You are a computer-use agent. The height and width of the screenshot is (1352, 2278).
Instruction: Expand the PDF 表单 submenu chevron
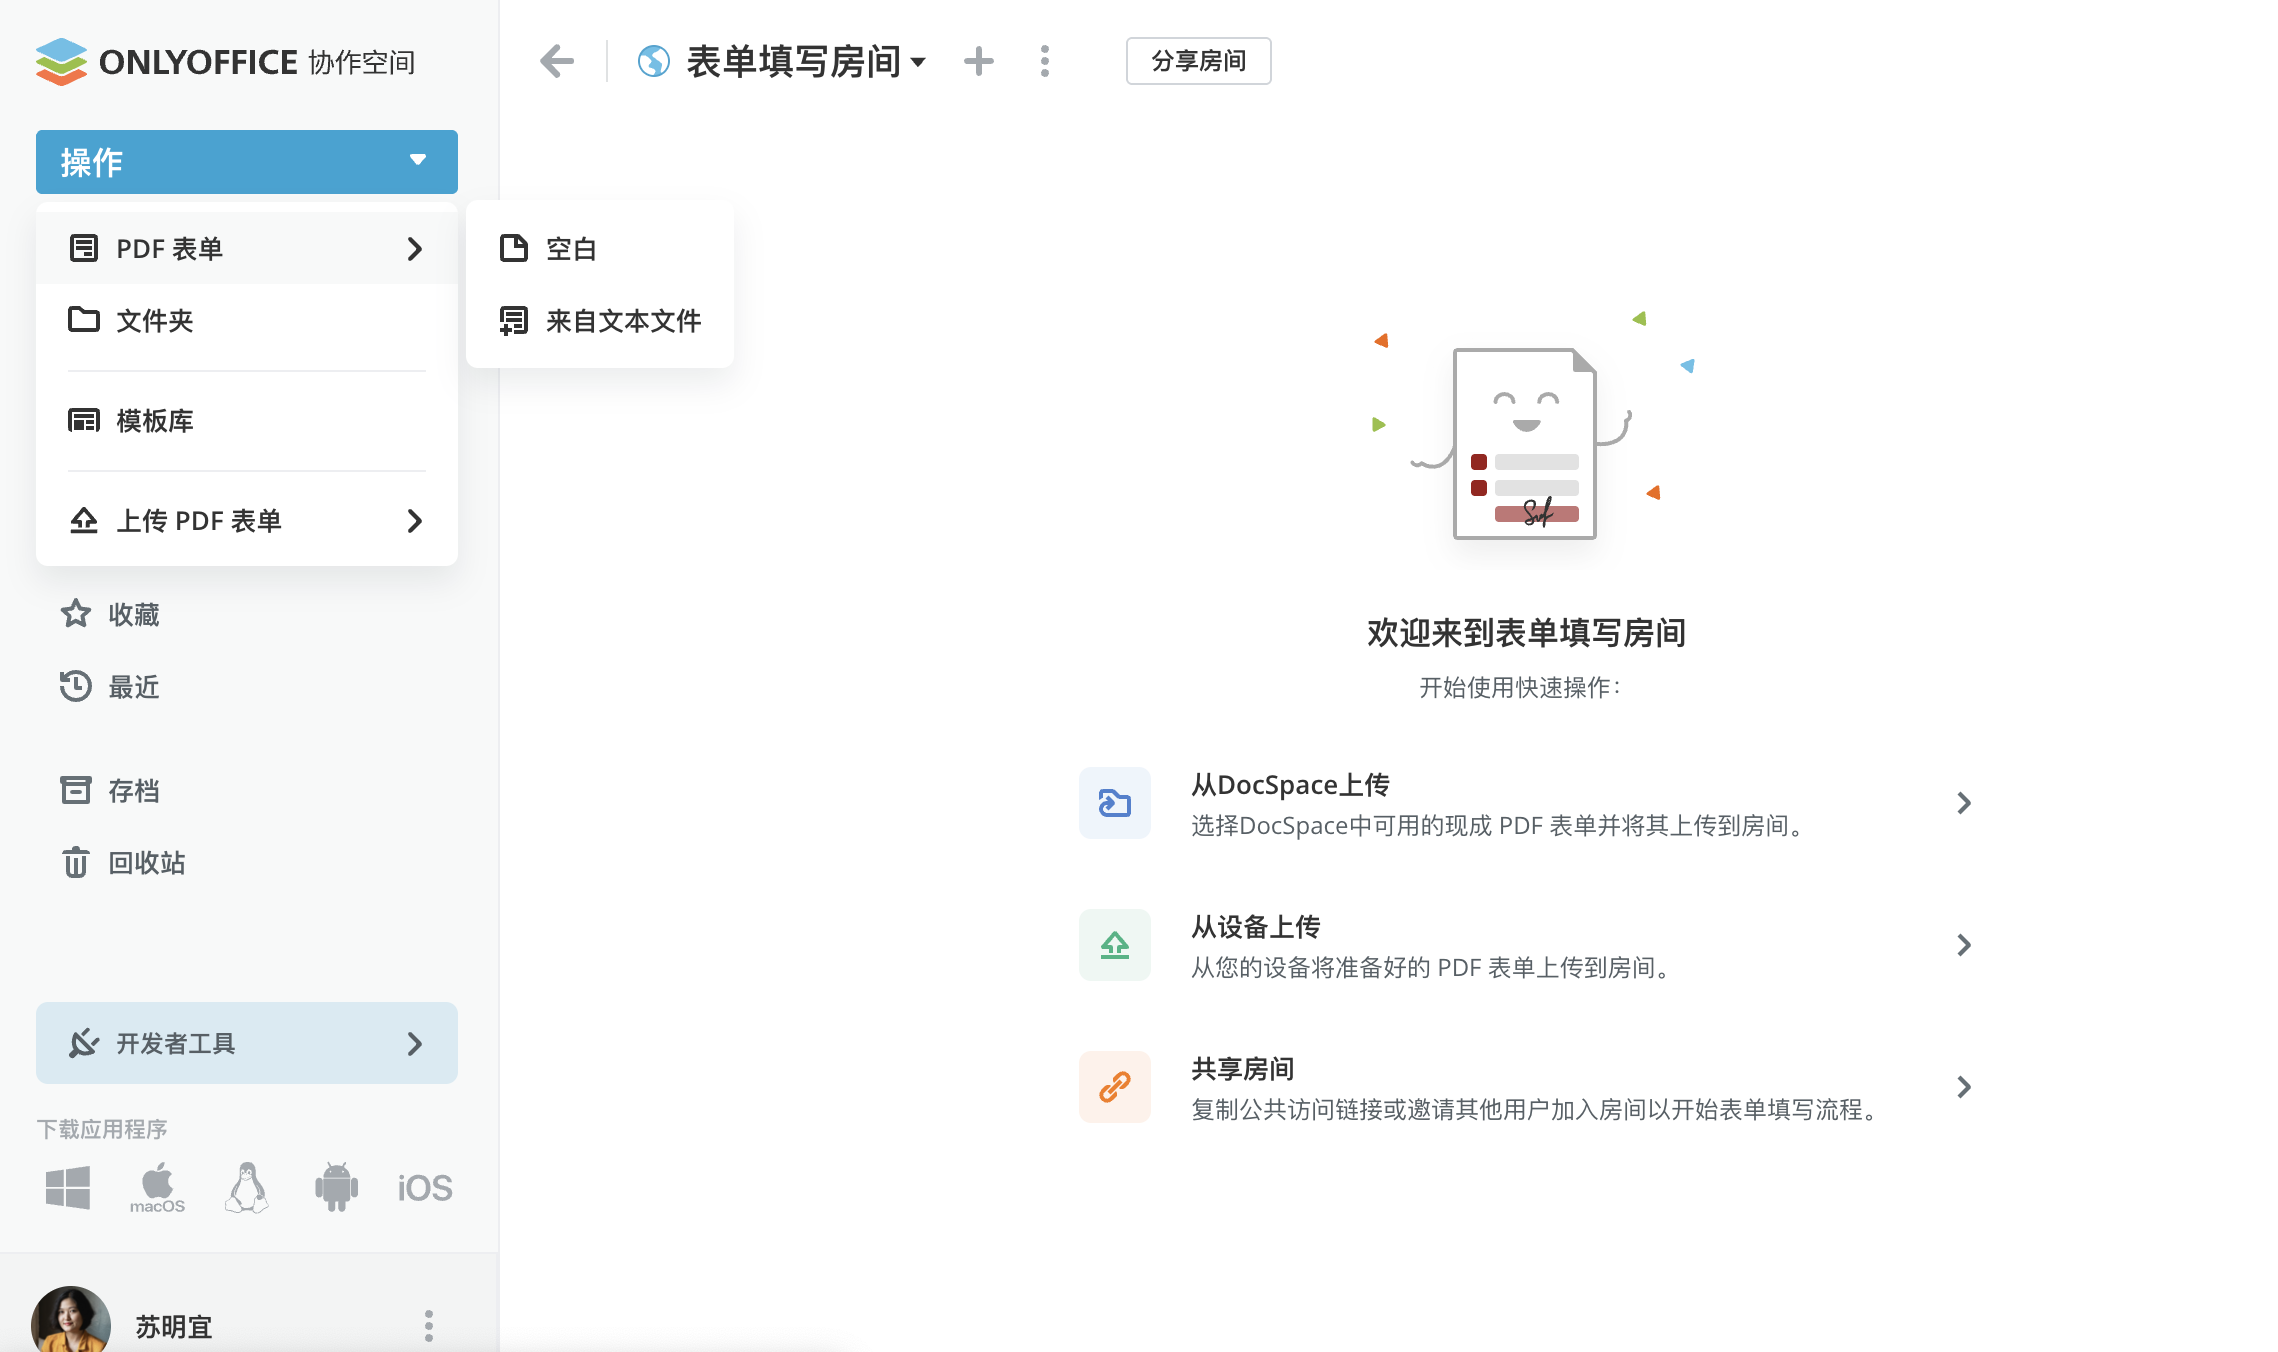point(415,248)
